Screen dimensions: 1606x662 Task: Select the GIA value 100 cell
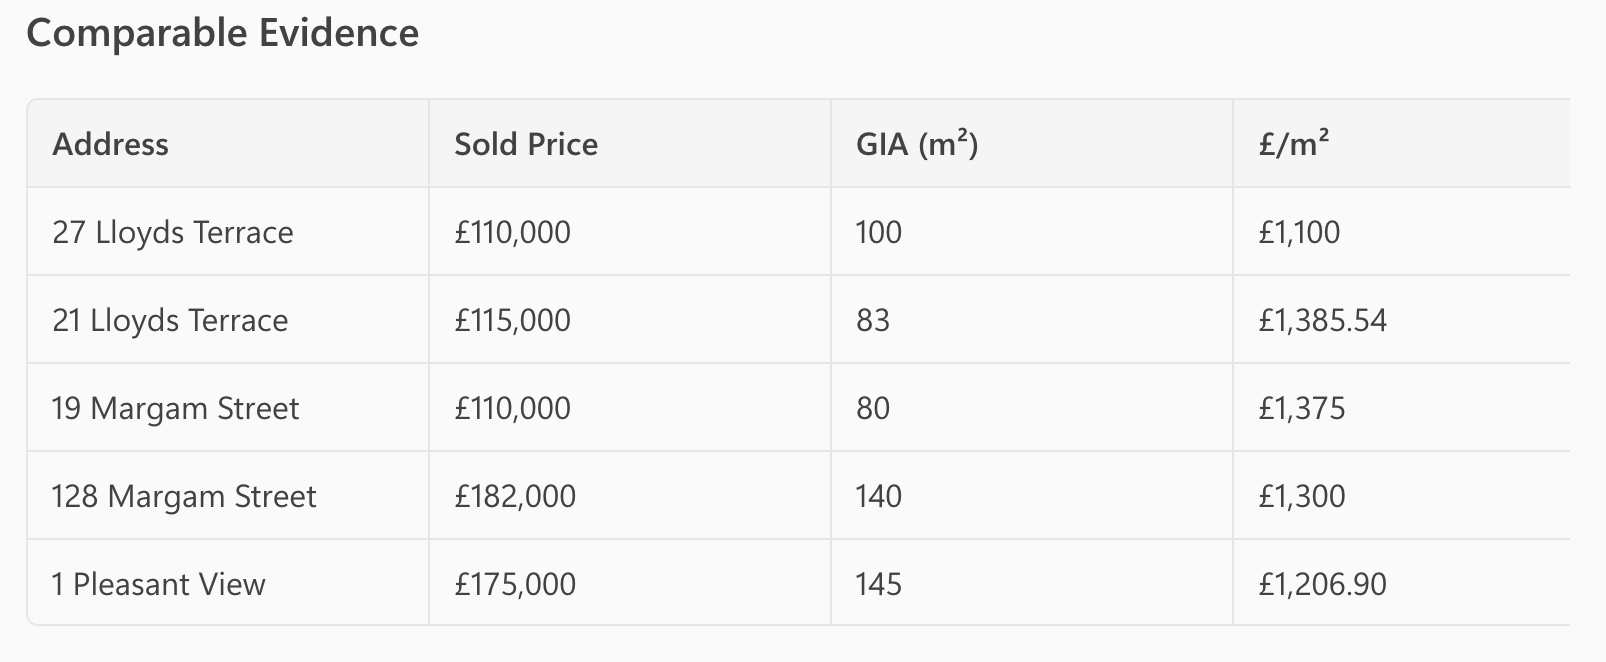click(879, 232)
